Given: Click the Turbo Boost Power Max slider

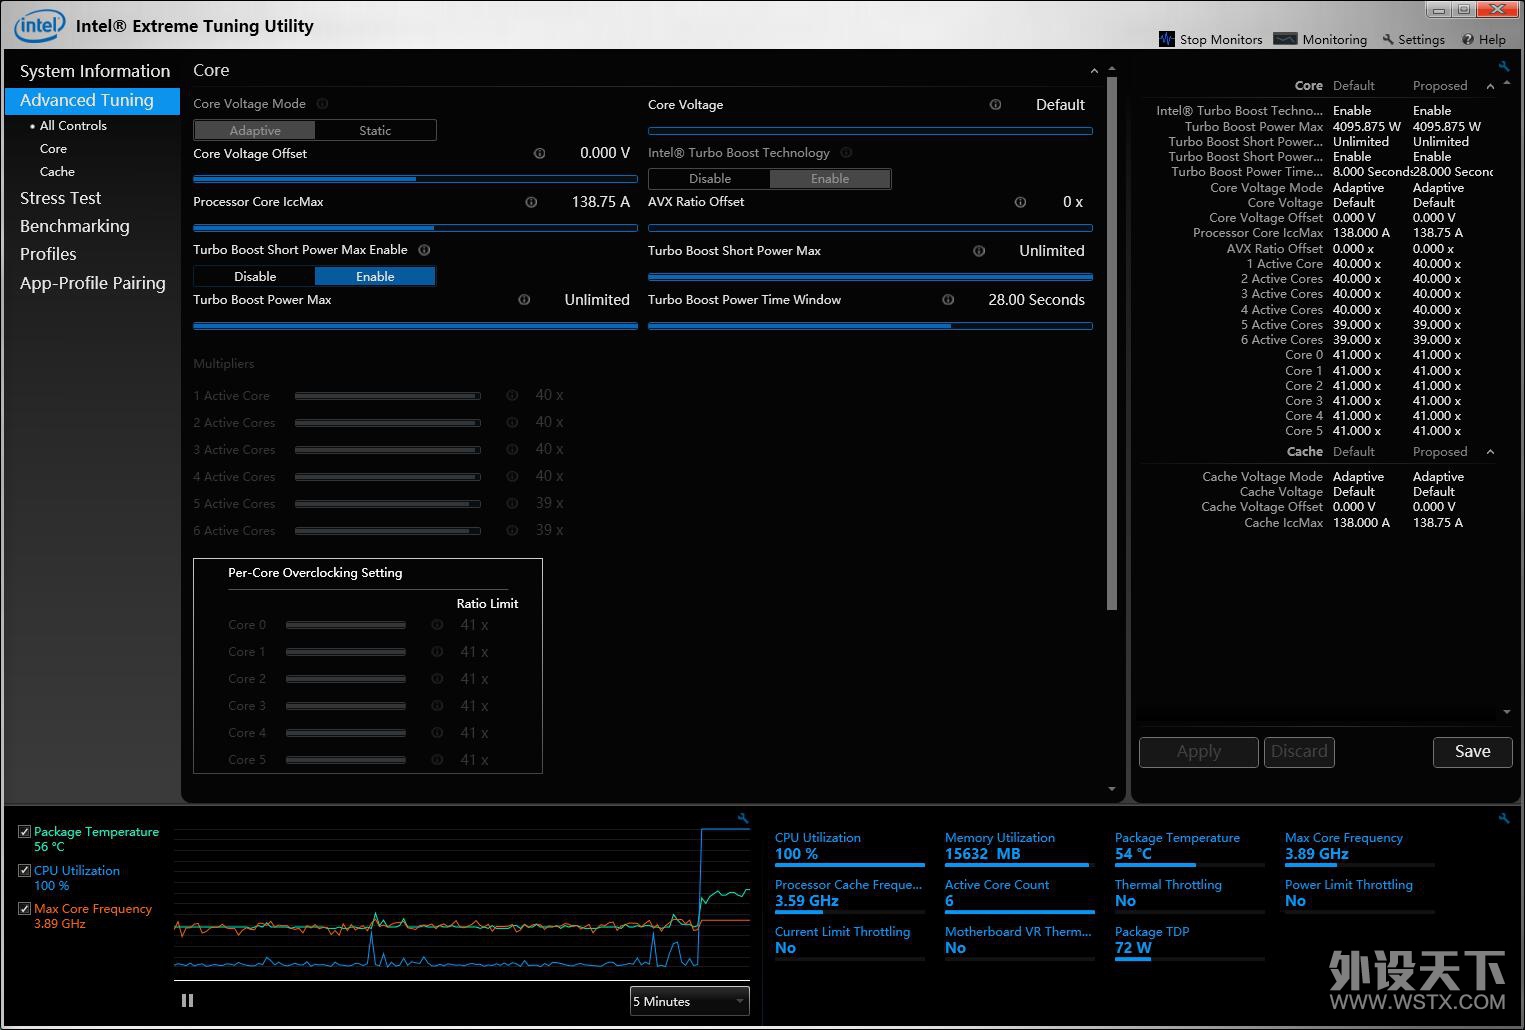Looking at the screenshot, I should click(x=415, y=325).
